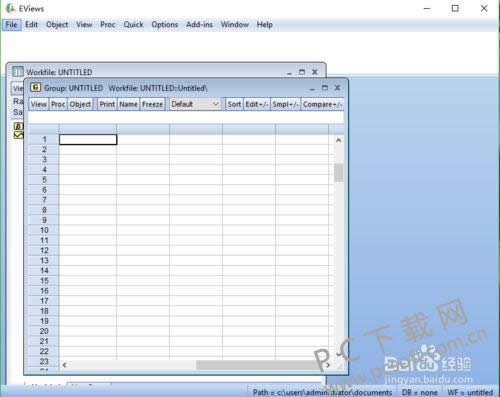Click the Freeze button
The height and width of the screenshot is (397, 500).
coord(152,104)
